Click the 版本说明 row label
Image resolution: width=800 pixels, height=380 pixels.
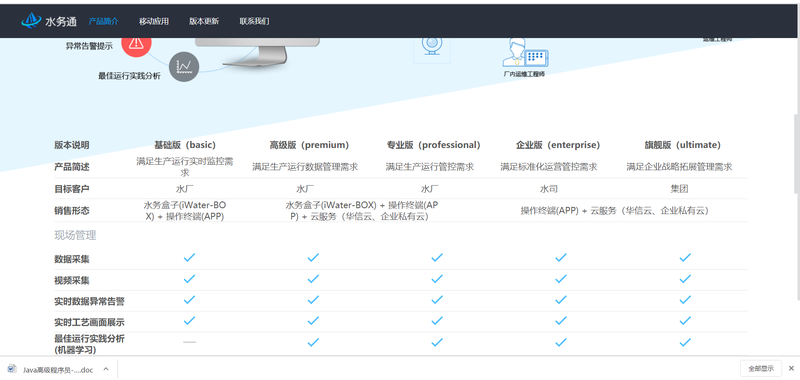click(72, 145)
